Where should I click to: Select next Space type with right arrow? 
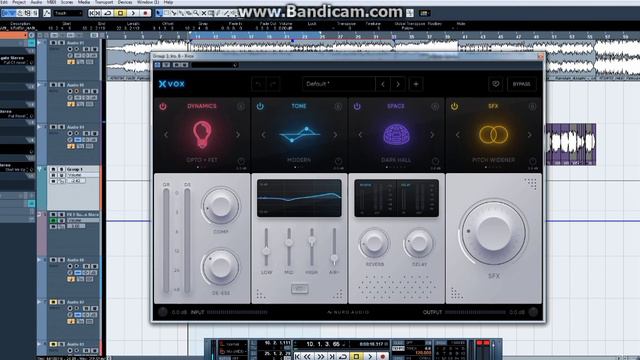(x=432, y=134)
